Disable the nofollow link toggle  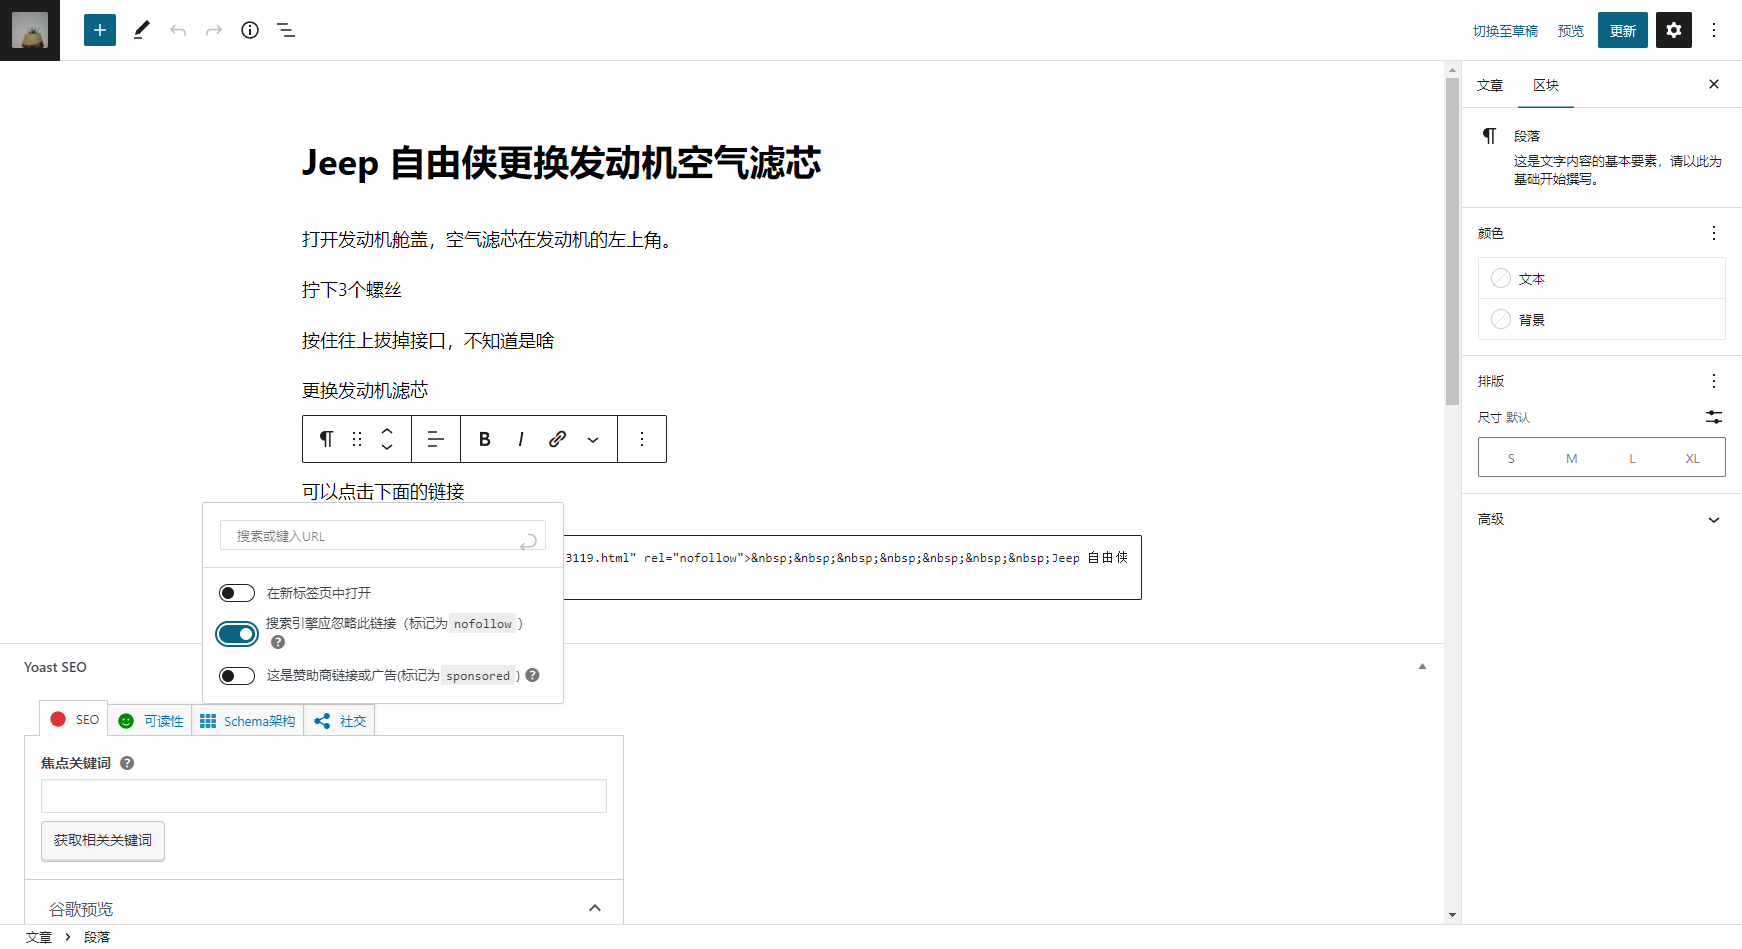237,634
